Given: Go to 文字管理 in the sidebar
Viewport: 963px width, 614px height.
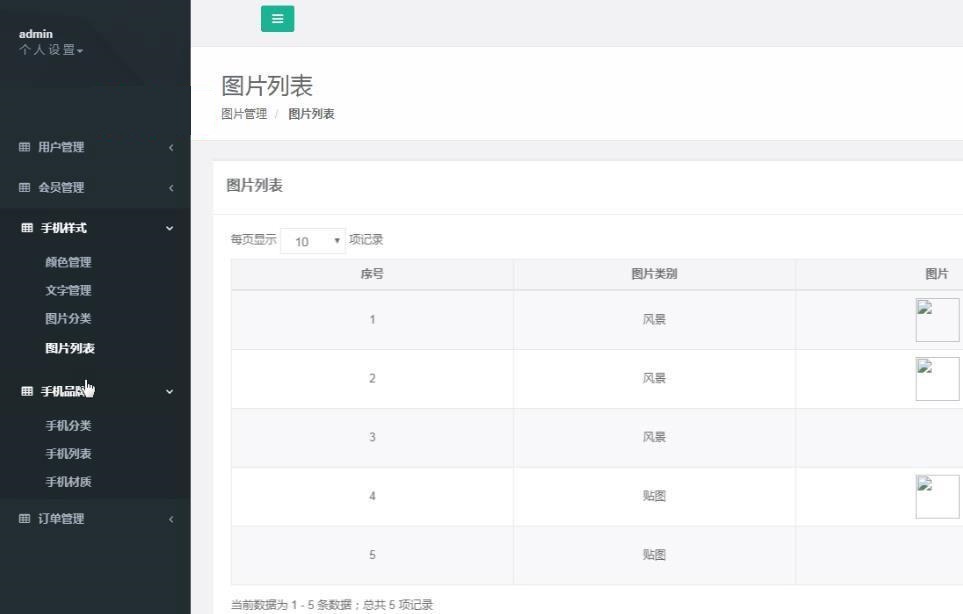Looking at the screenshot, I should pos(68,291).
